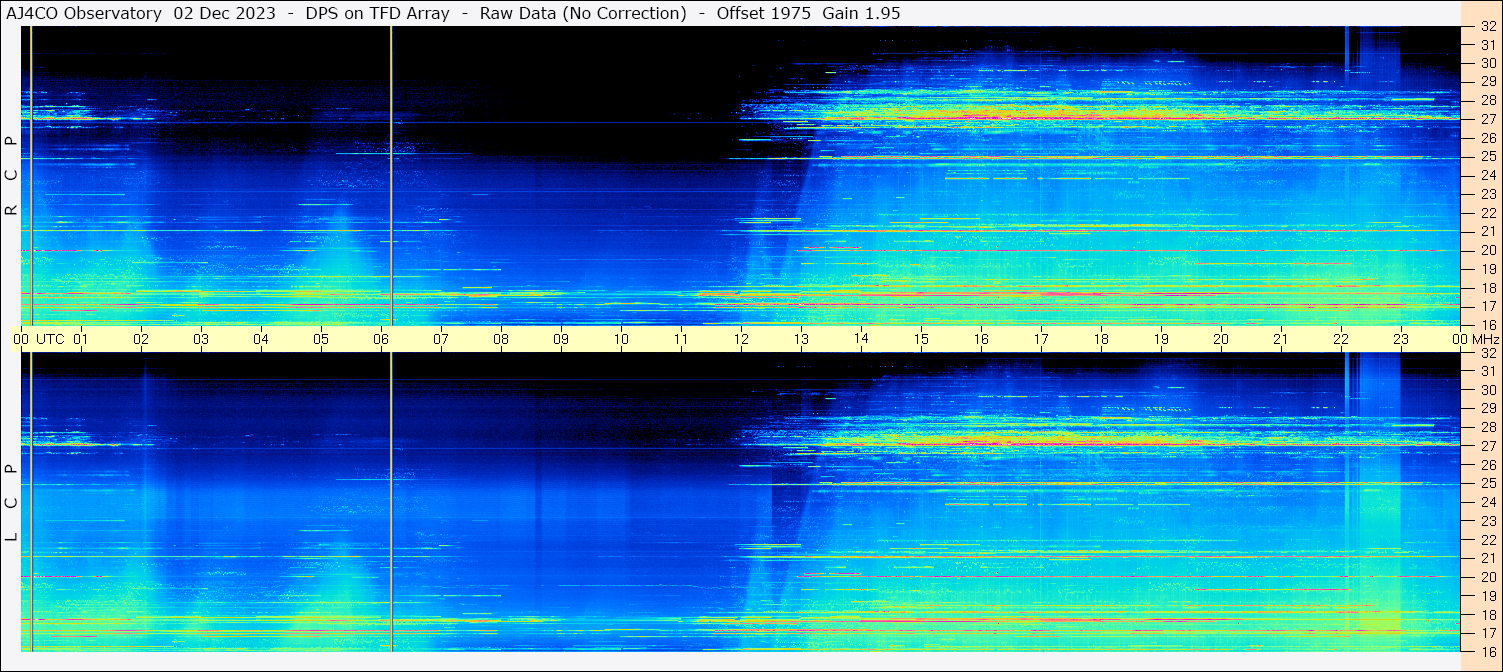Select the 15 hour tick on time axis
Screen dimensions: 1503x672
click(921, 339)
